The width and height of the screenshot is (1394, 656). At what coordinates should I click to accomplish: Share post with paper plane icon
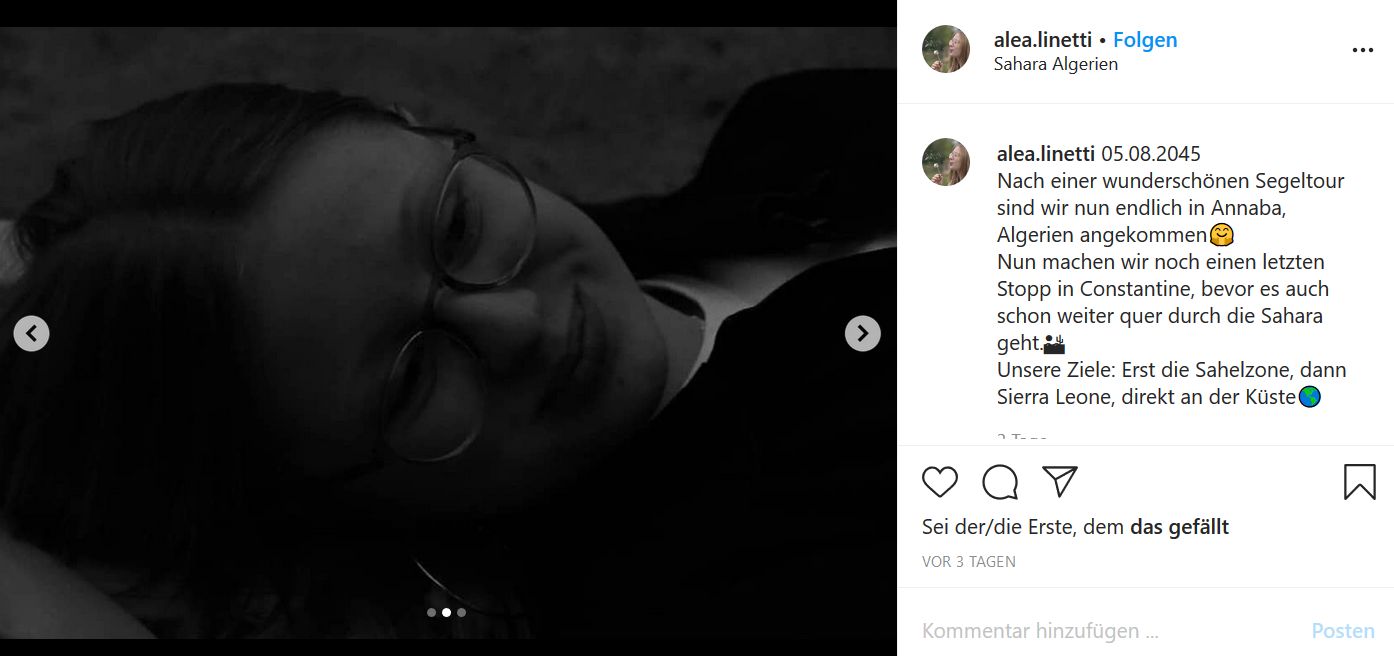tap(1059, 481)
